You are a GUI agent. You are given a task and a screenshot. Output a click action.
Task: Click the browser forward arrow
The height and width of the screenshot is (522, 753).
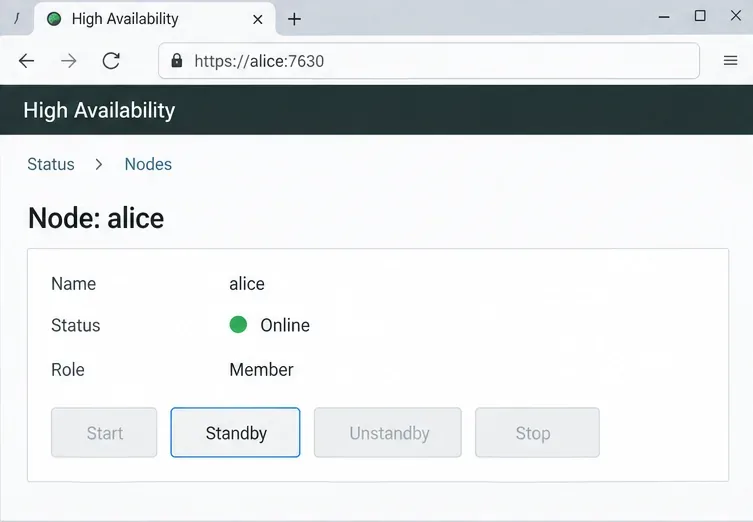point(69,61)
